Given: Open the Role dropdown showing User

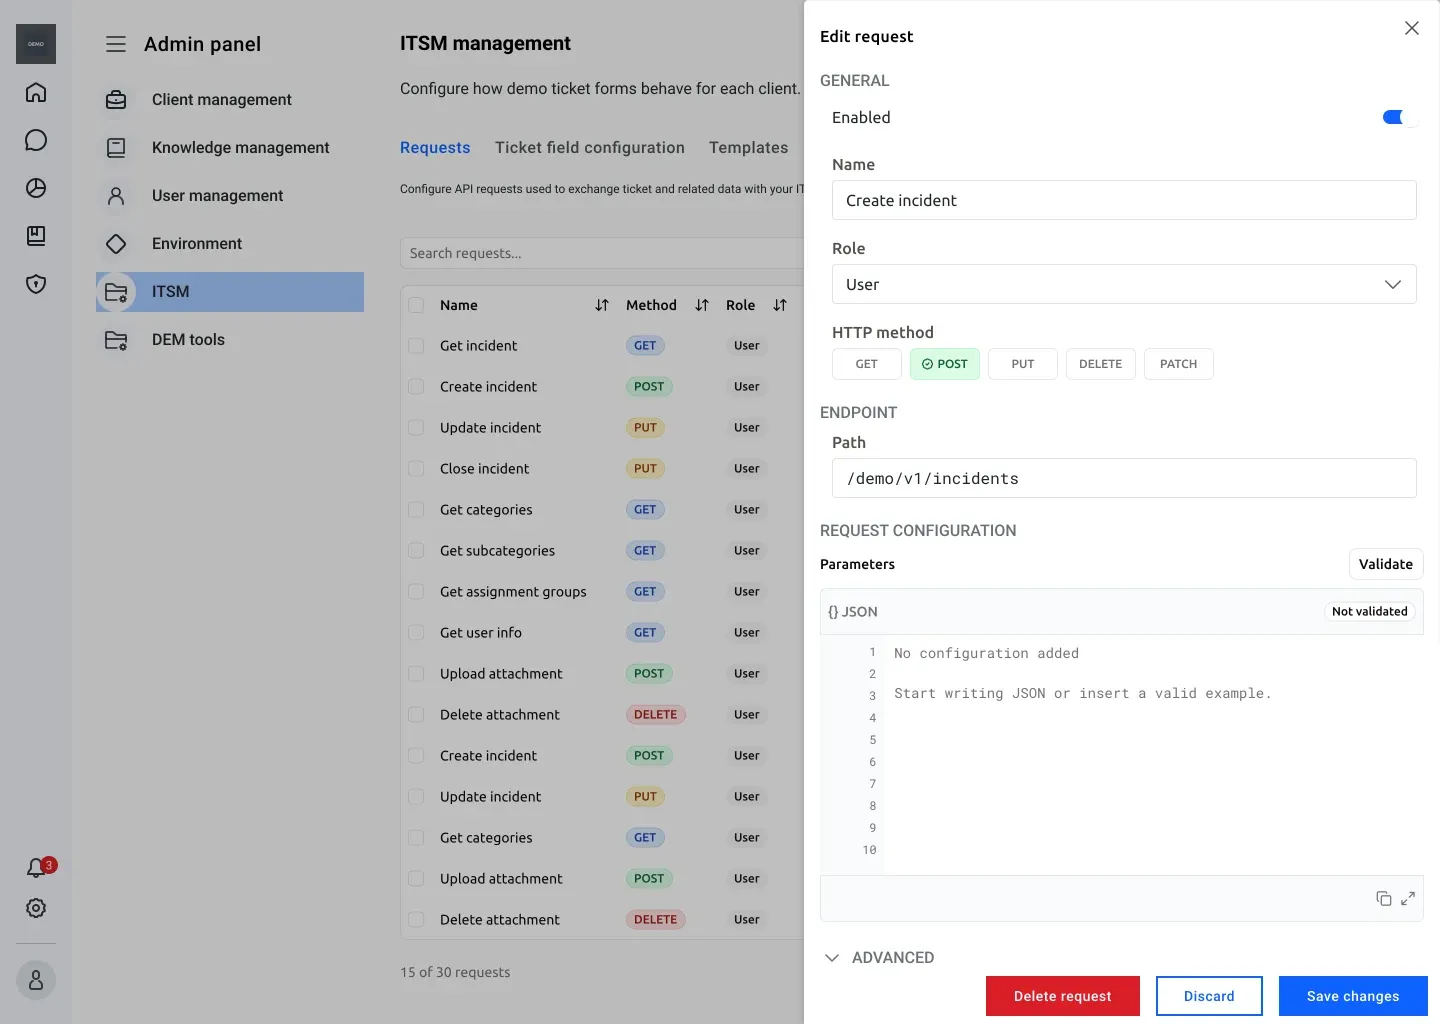Looking at the screenshot, I should (x=1124, y=284).
